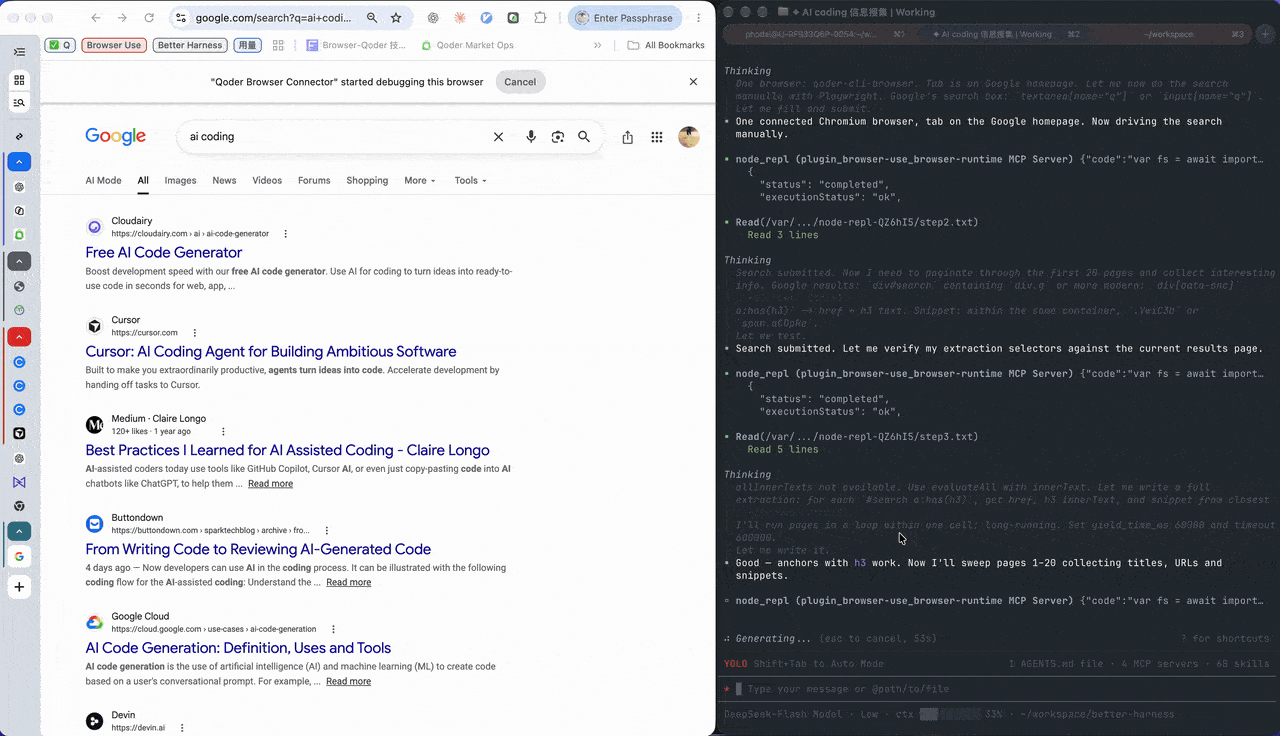Open the Cursor AI Coding Agent result
1280x736 pixels.
271,352
